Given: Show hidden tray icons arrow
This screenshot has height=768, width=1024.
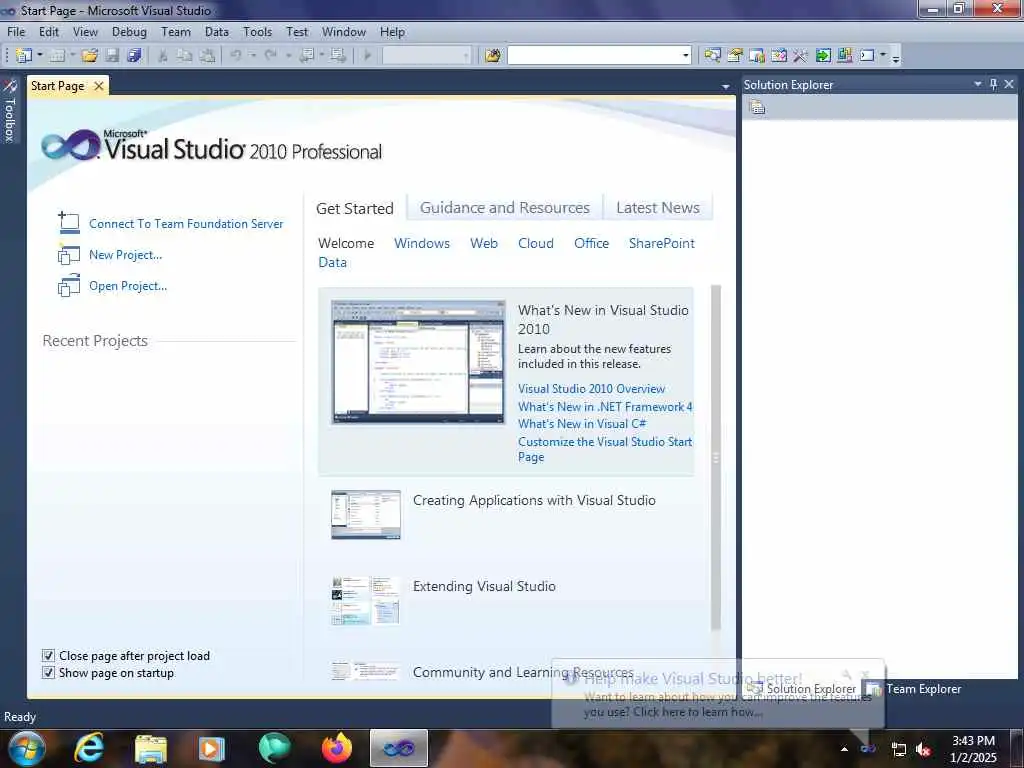Looking at the screenshot, I should pyautogui.click(x=844, y=749).
